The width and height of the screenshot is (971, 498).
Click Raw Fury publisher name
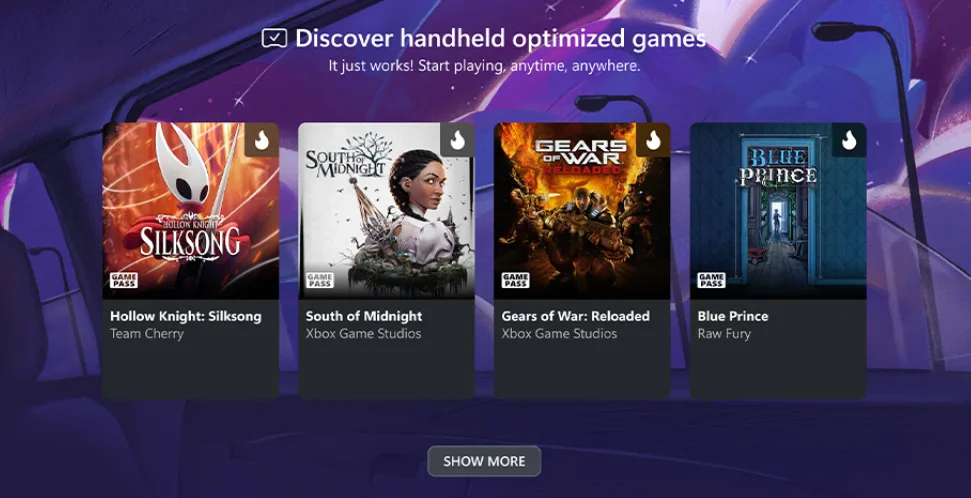click(724, 334)
